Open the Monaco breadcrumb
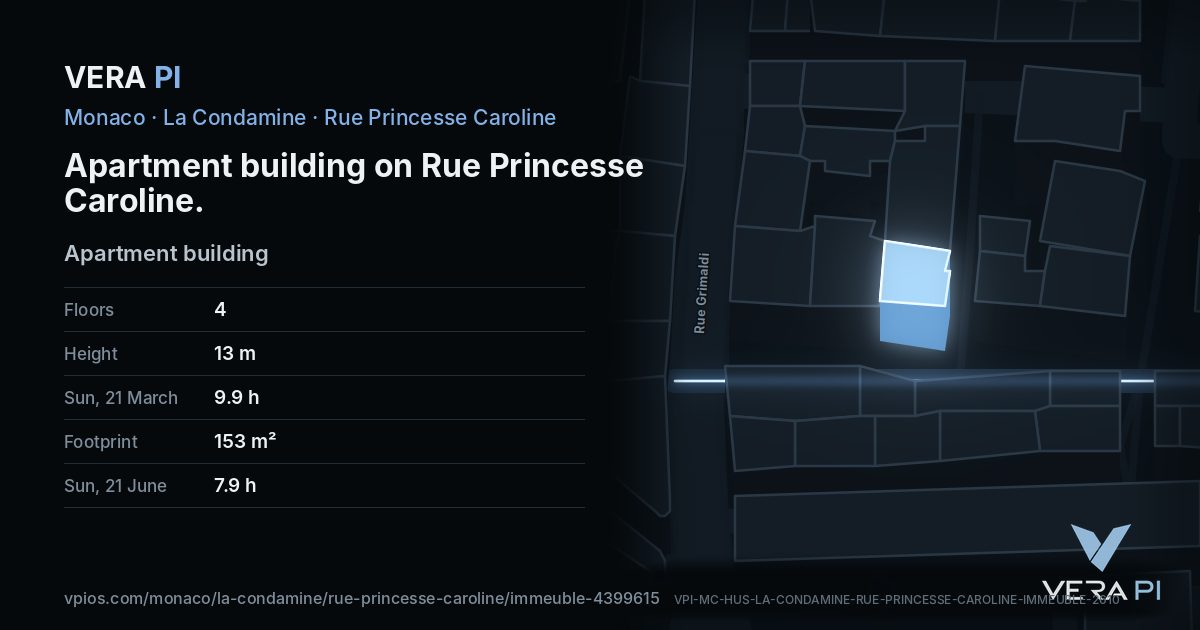The width and height of the screenshot is (1200, 630). point(104,117)
